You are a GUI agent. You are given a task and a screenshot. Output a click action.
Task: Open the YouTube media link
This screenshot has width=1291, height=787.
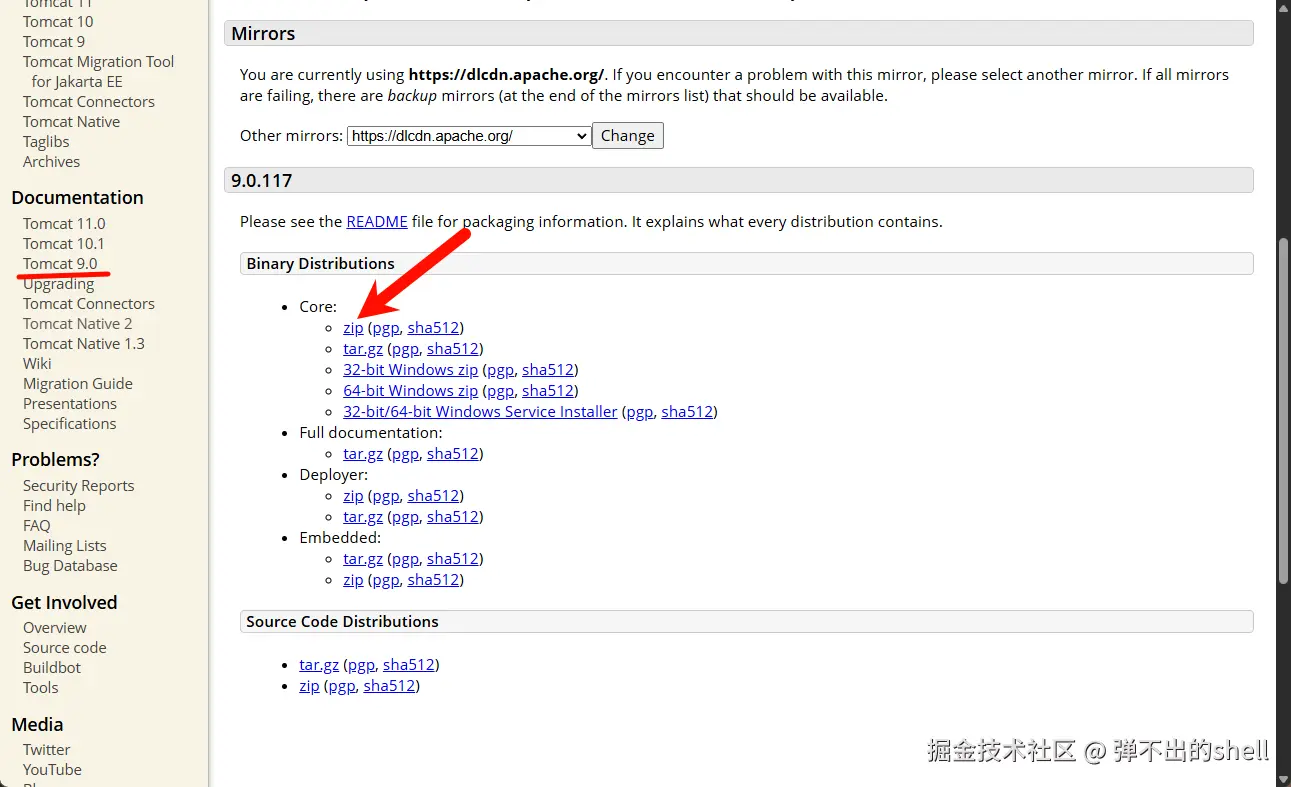tap(53, 769)
